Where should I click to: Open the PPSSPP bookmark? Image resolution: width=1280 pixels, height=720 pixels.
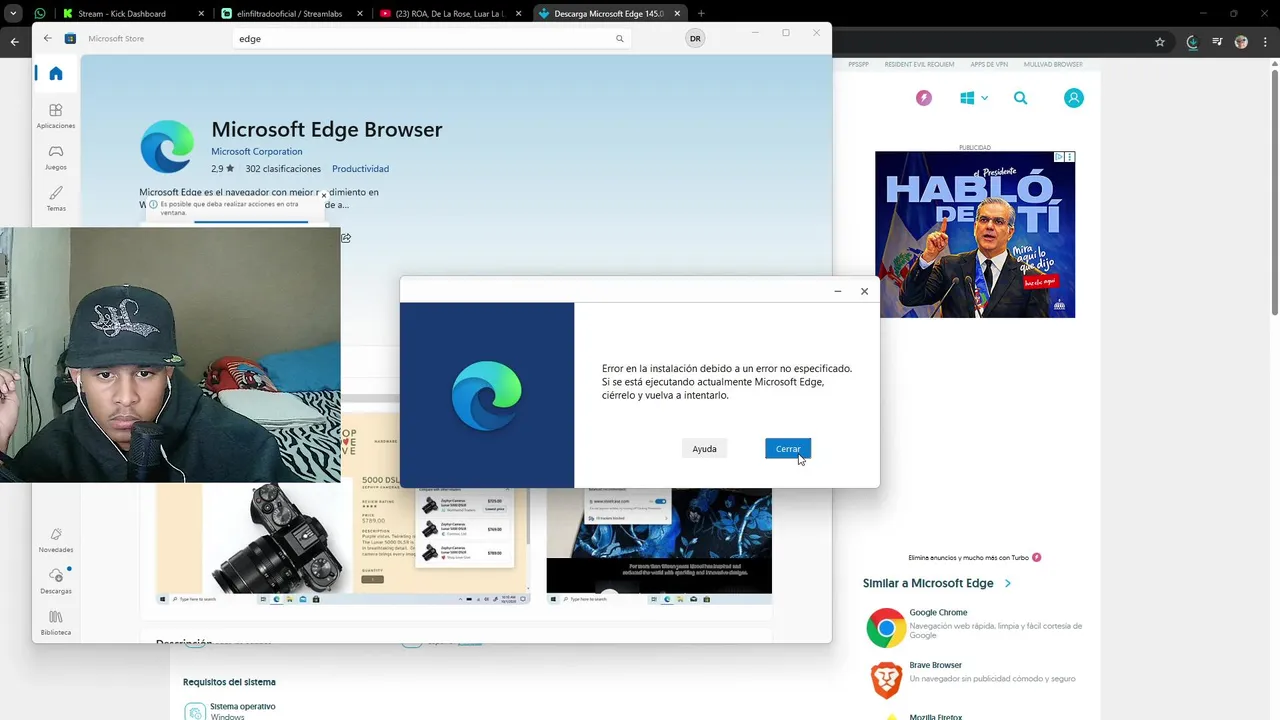coord(858,64)
